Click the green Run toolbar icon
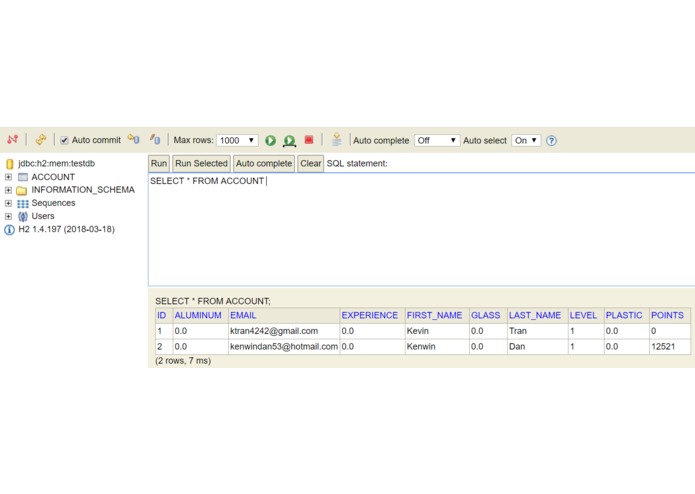The image size is (695, 494). tap(270, 140)
